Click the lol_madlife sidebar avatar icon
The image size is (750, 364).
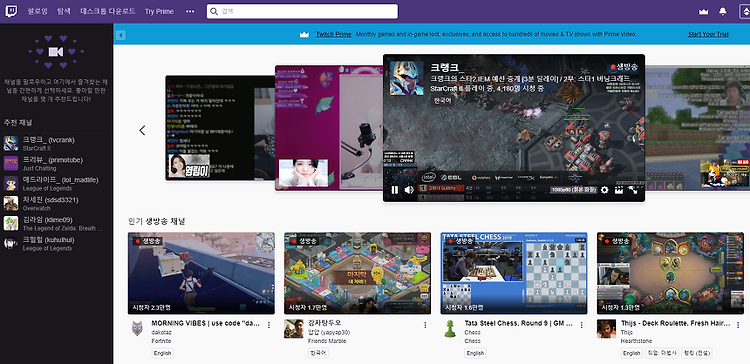tap(11, 183)
